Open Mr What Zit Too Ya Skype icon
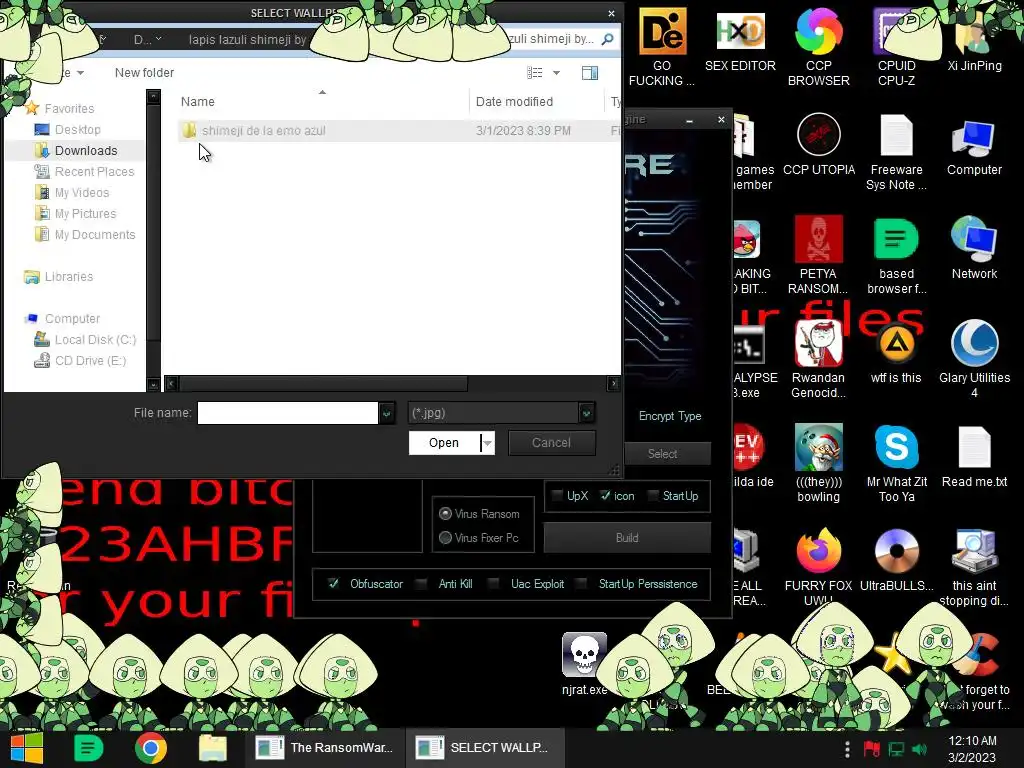 (896, 463)
